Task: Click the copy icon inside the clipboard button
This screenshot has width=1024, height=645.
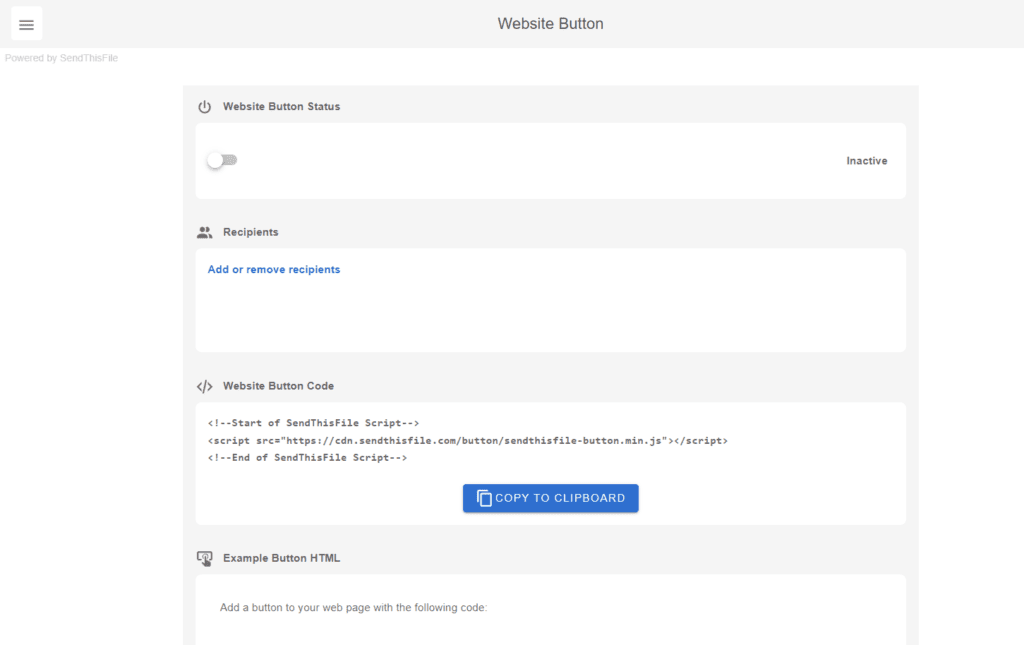Action: pos(484,497)
